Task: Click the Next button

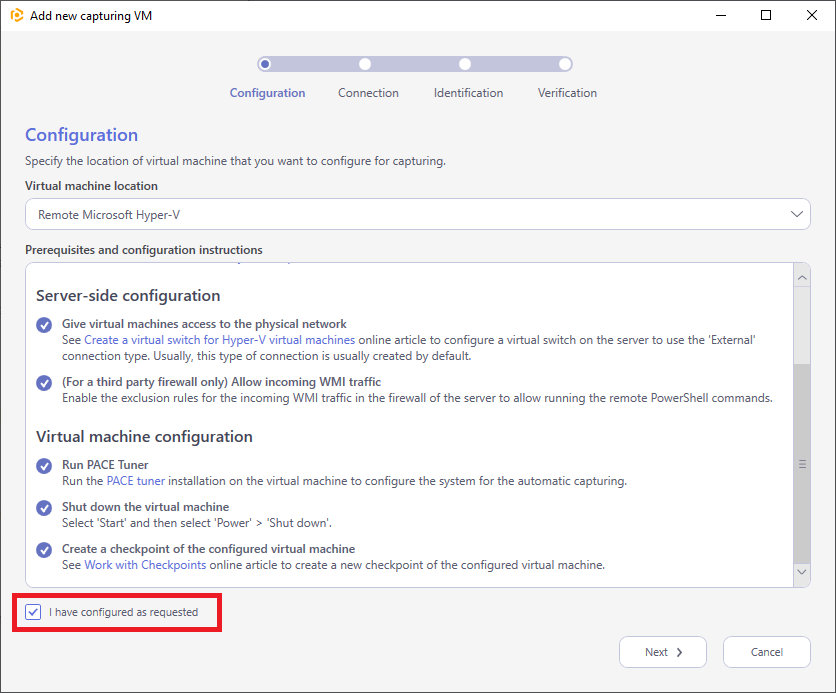Action: pyautogui.click(x=663, y=652)
